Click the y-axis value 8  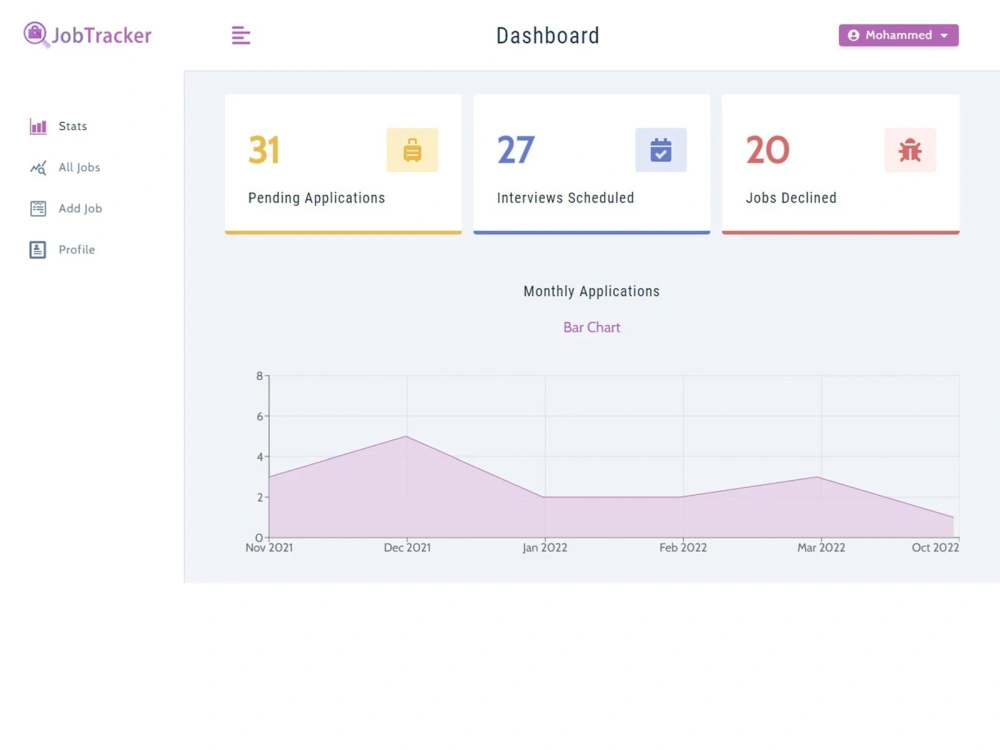[x=260, y=376]
